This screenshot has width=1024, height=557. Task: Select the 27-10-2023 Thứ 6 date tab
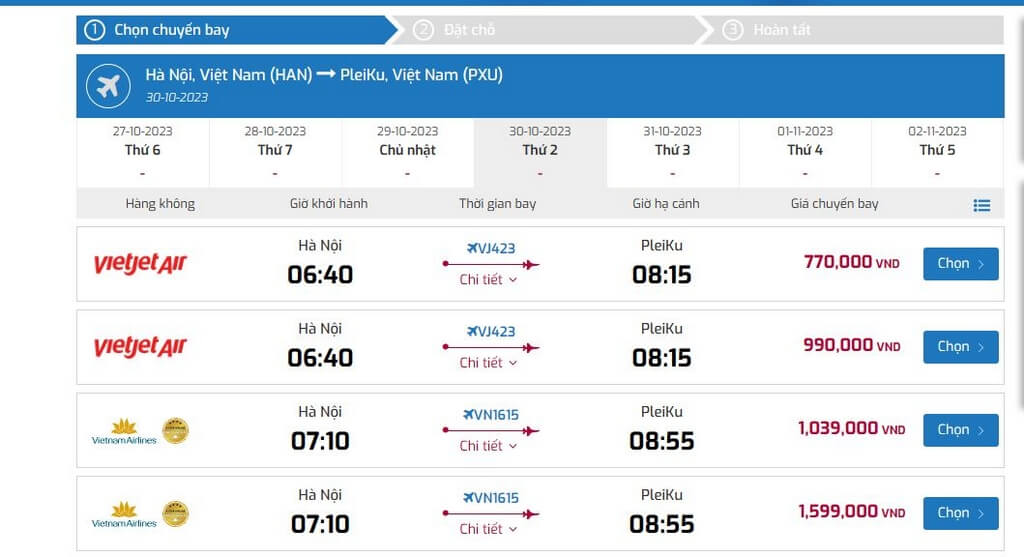142,152
